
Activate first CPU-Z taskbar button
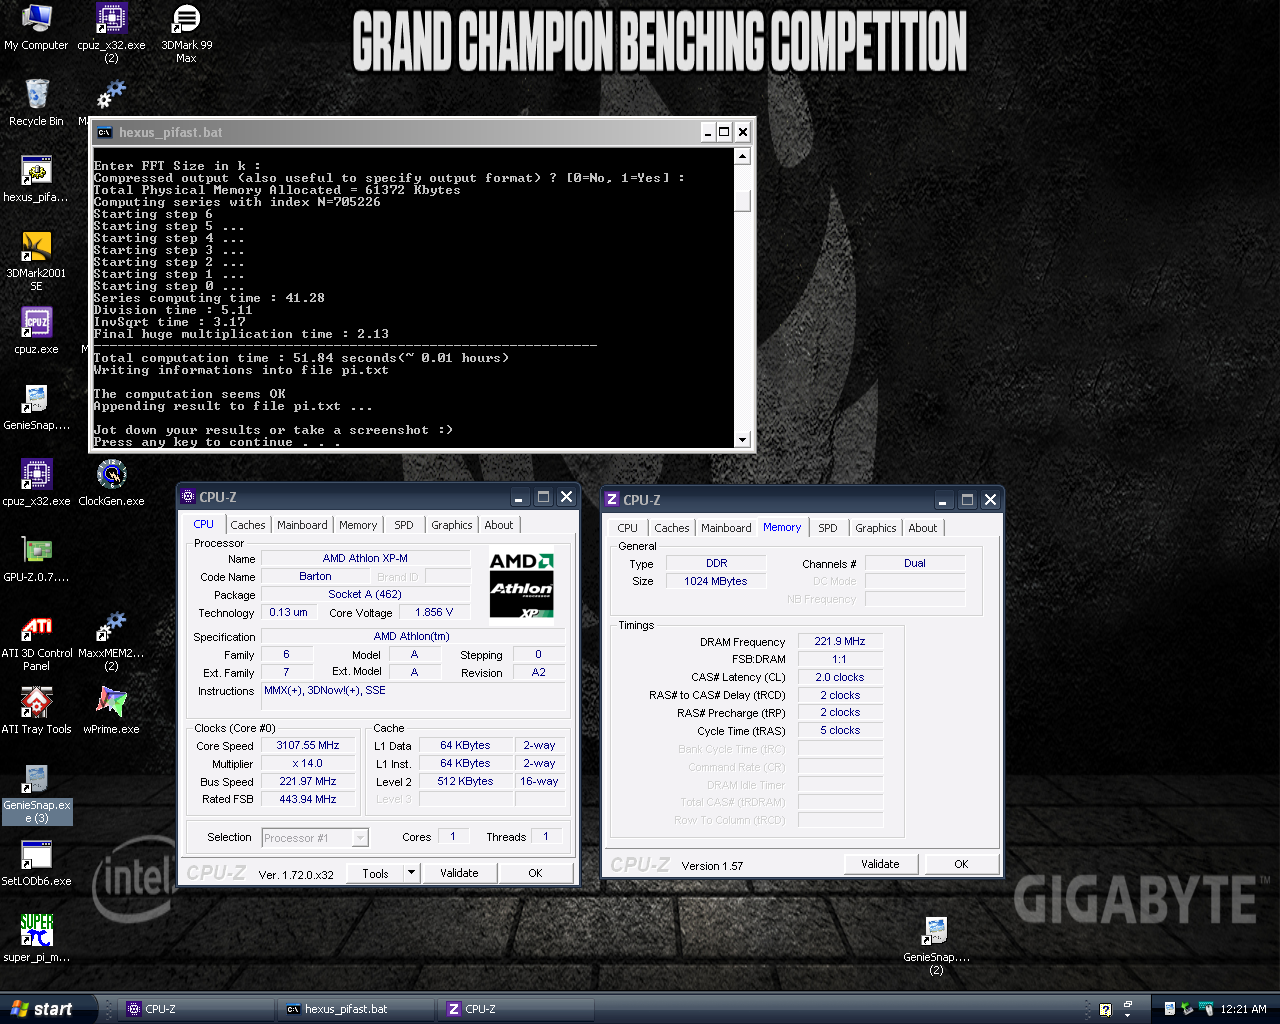click(196, 1009)
